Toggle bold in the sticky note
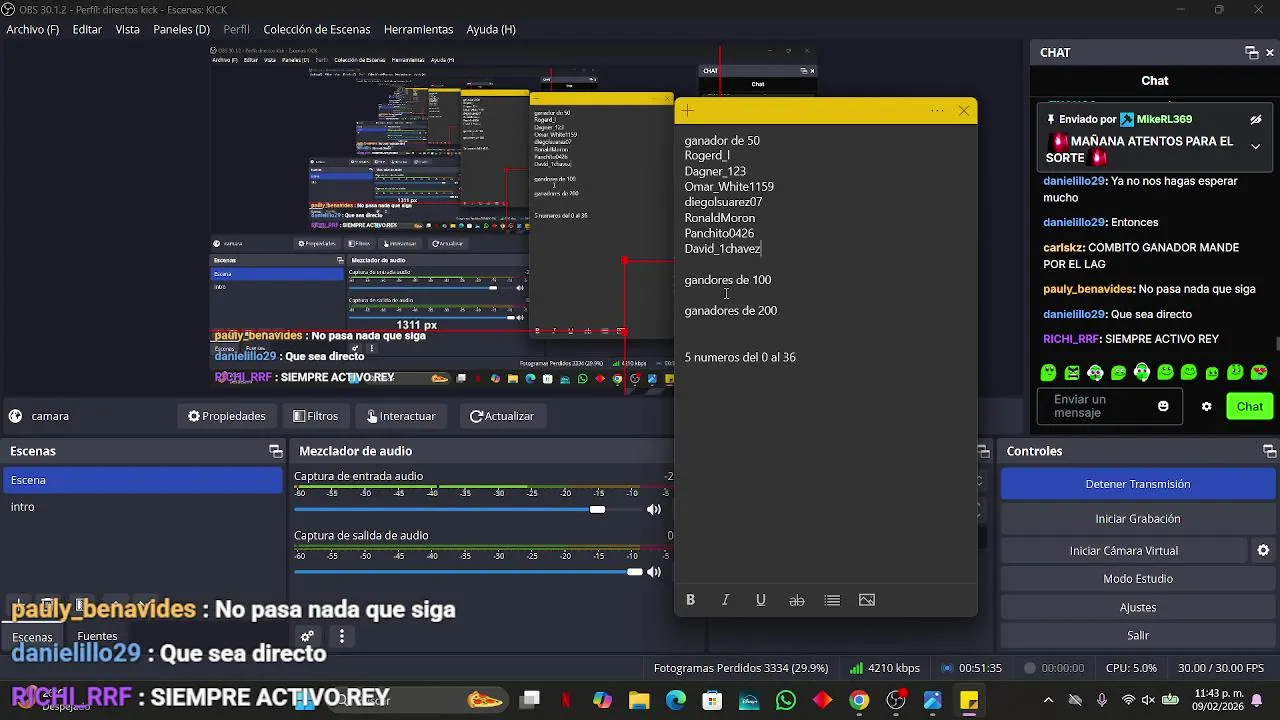 pos(690,600)
